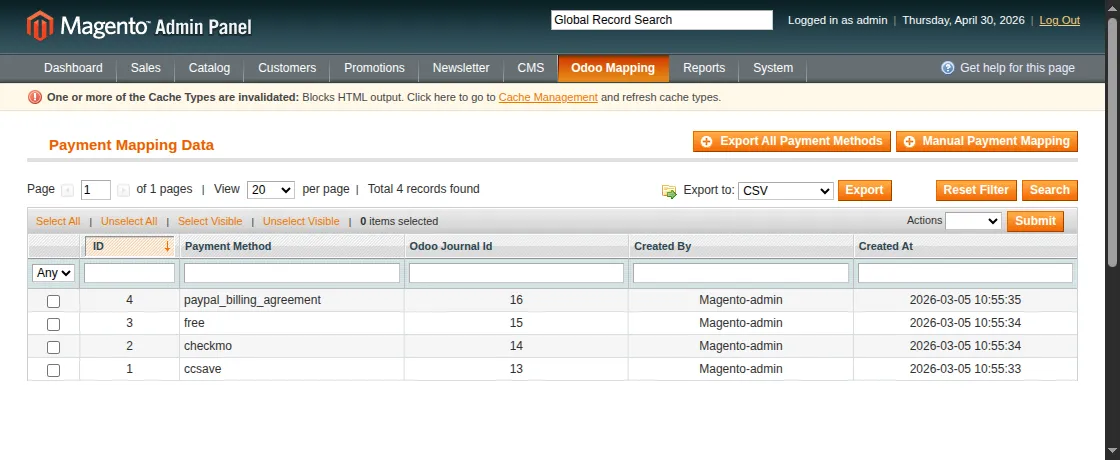The height and width of the screenshot is (460, 1120).
Task: Click timestamp 2026-03-05 10:55:35
Action: coord(965,300)
